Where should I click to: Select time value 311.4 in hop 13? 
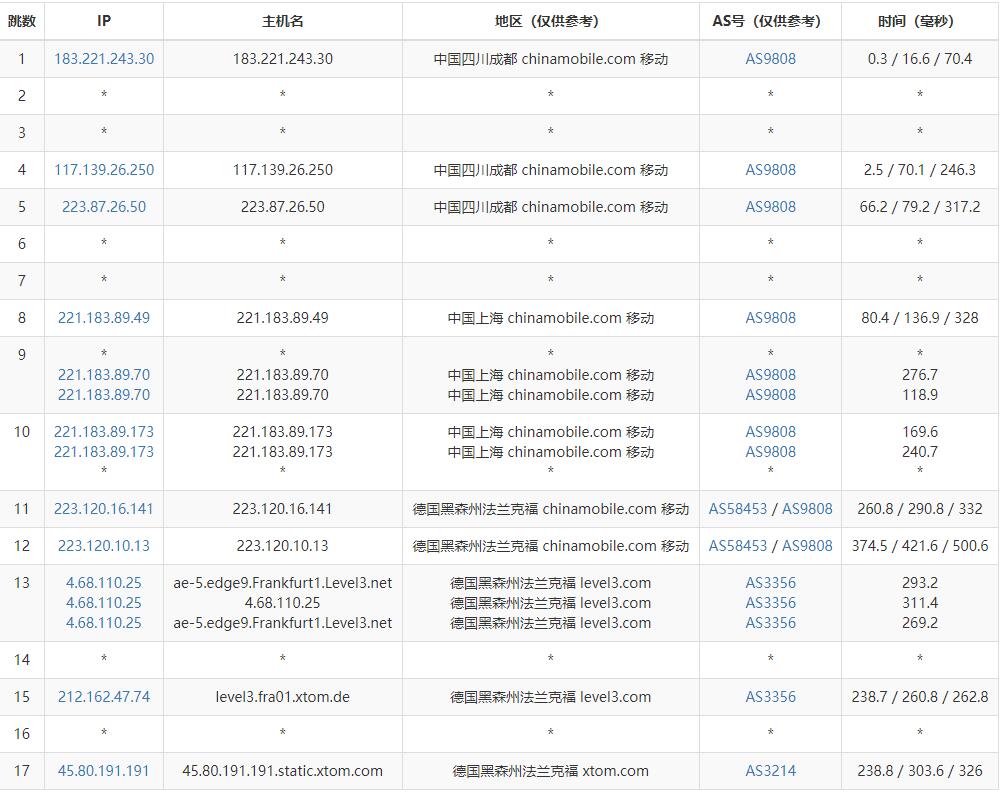[x=920, y=603]
